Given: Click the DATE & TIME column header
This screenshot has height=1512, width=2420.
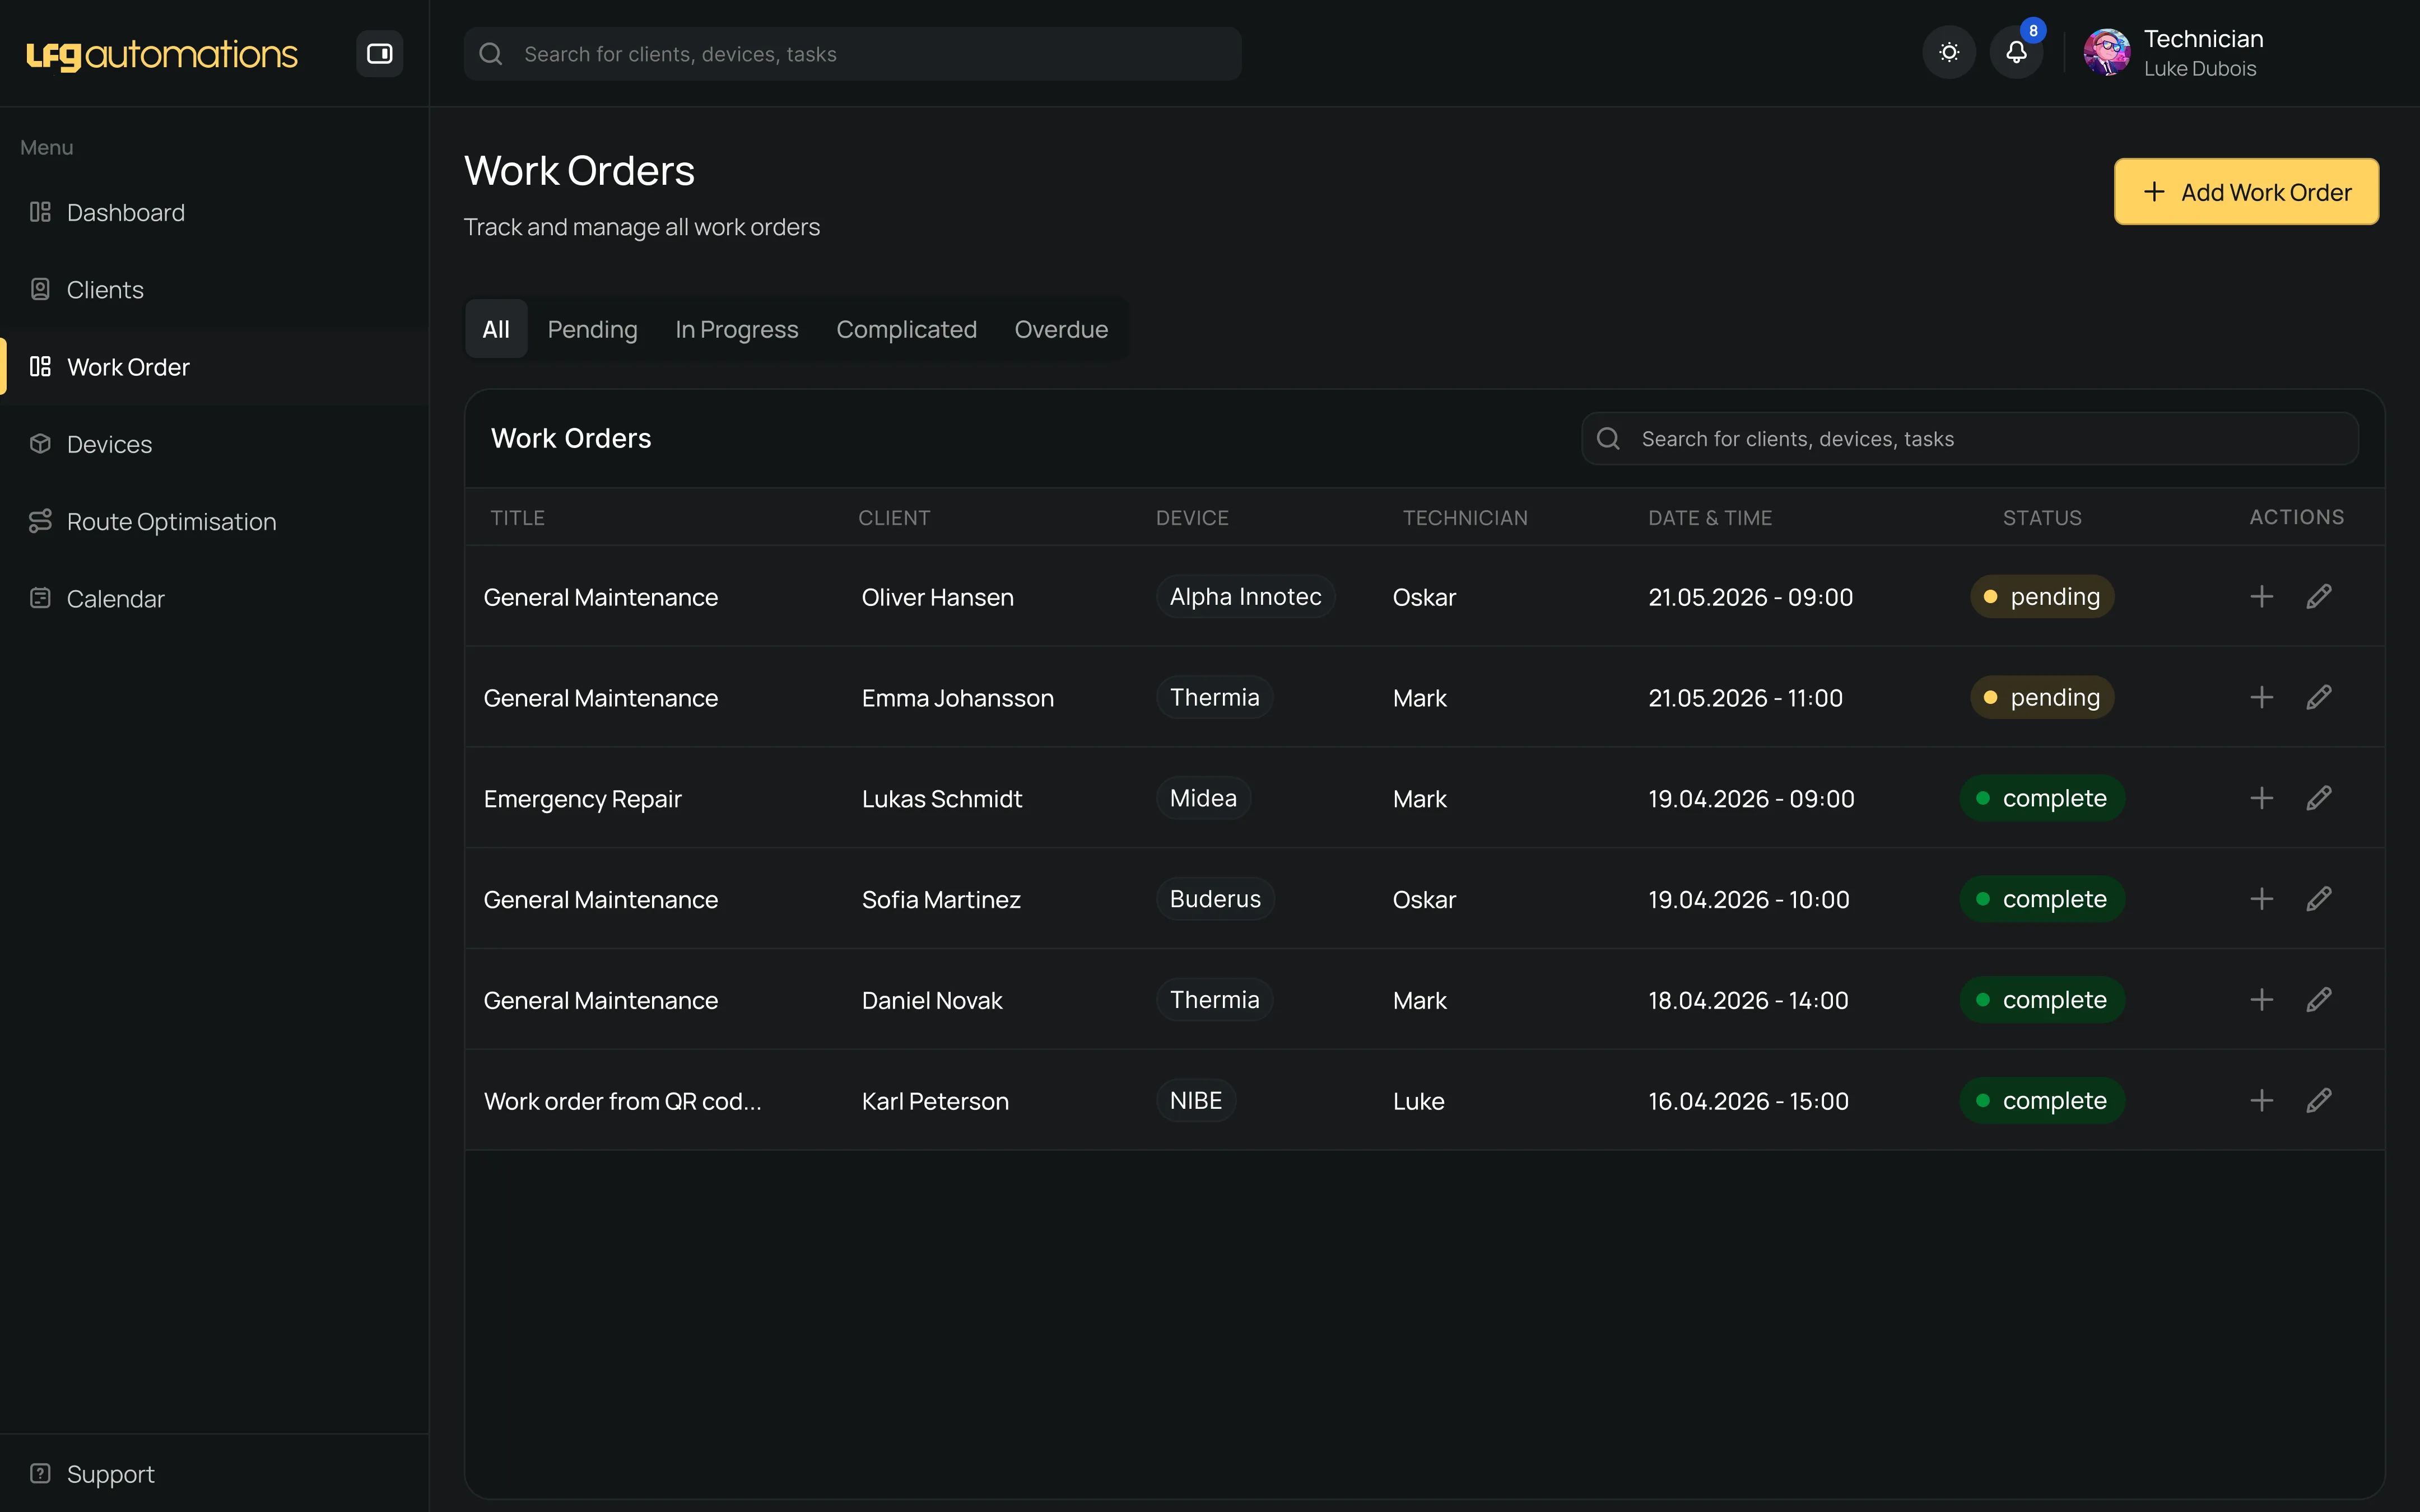Looking at the screenshot, I should [1710, 518].
